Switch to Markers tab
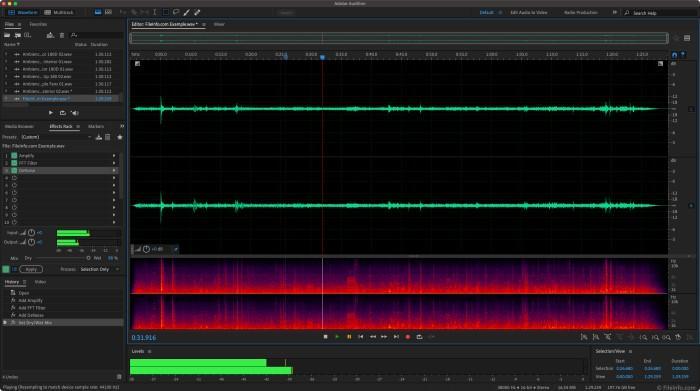 [96, 126]
